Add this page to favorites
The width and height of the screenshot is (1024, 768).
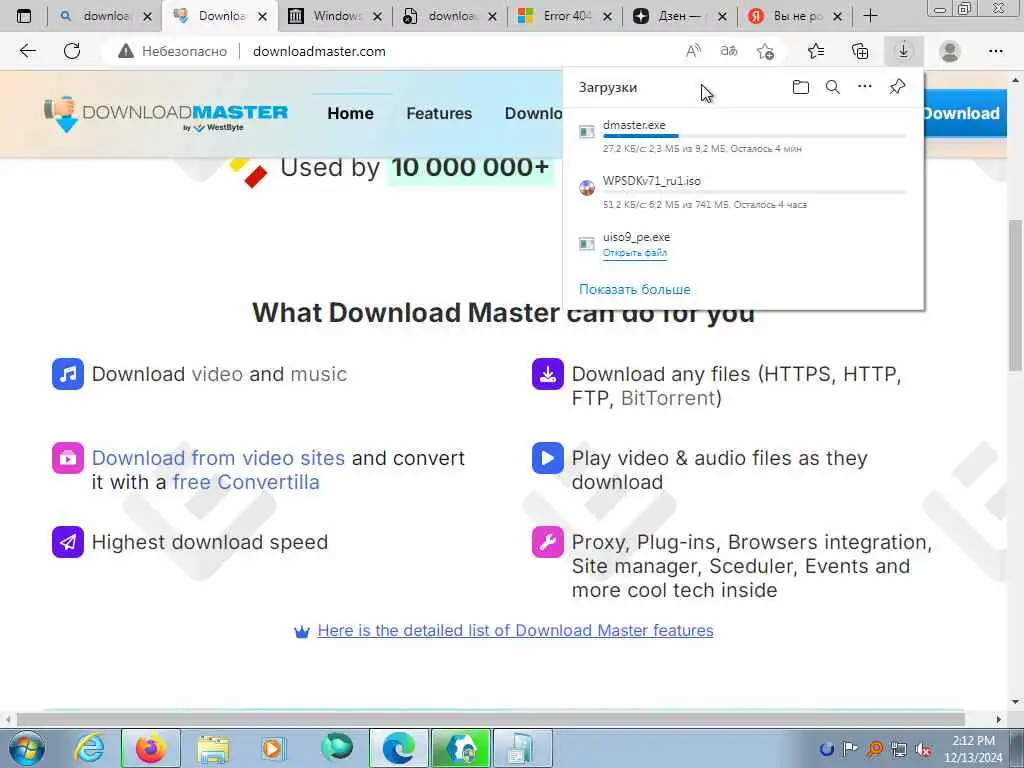tap(765, 51)
